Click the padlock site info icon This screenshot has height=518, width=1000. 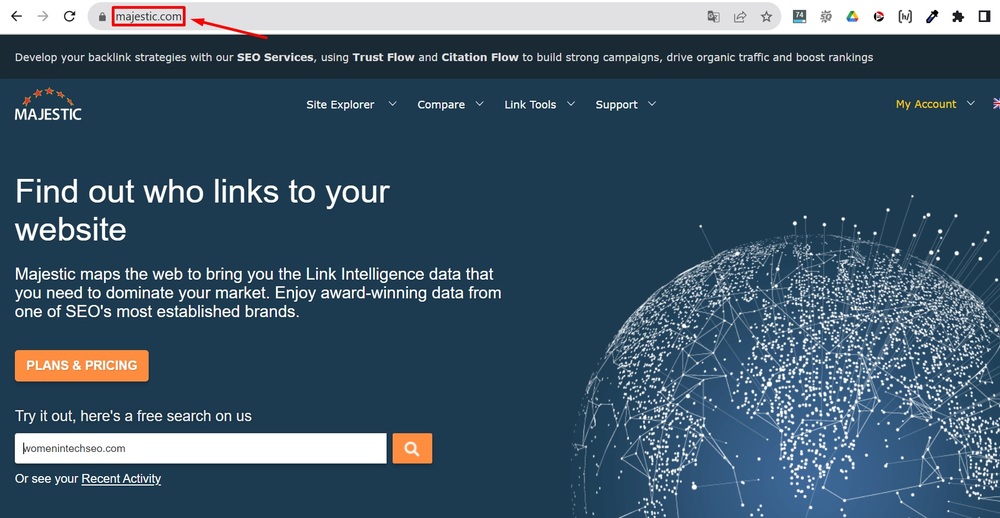click(x=102, y=17)
